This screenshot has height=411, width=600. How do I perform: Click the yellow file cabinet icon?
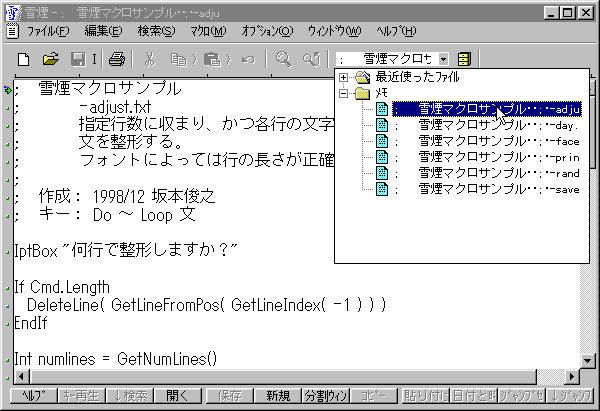(x=464, y=59)
